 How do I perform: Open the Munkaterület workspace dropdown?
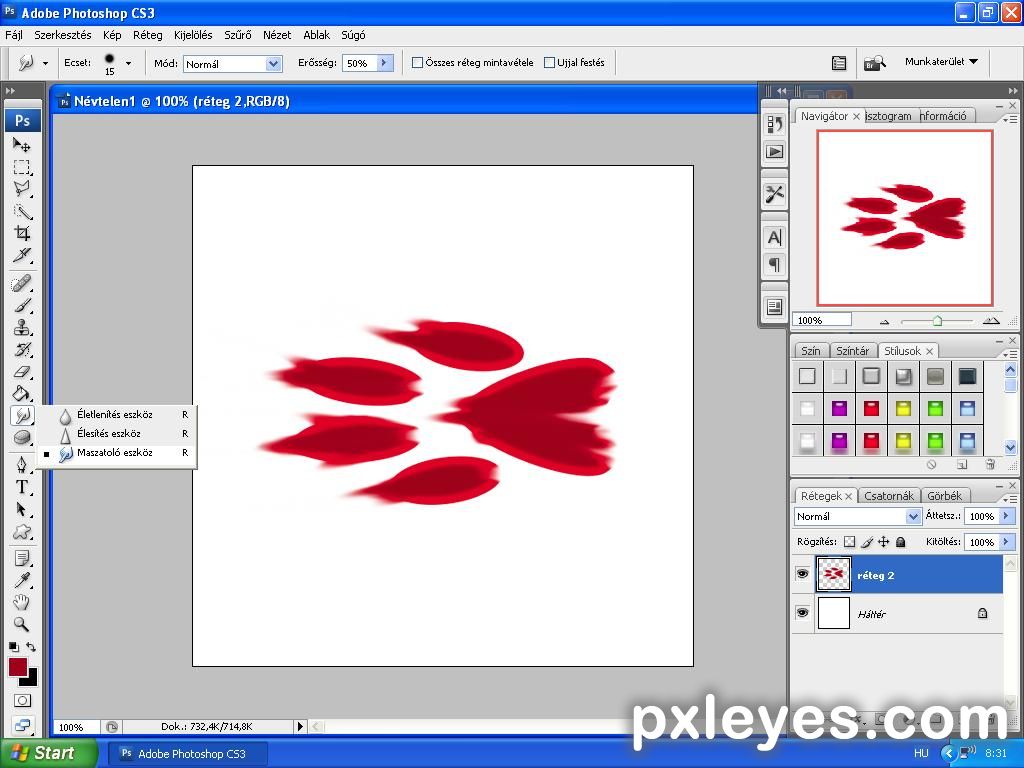point(941,61)
